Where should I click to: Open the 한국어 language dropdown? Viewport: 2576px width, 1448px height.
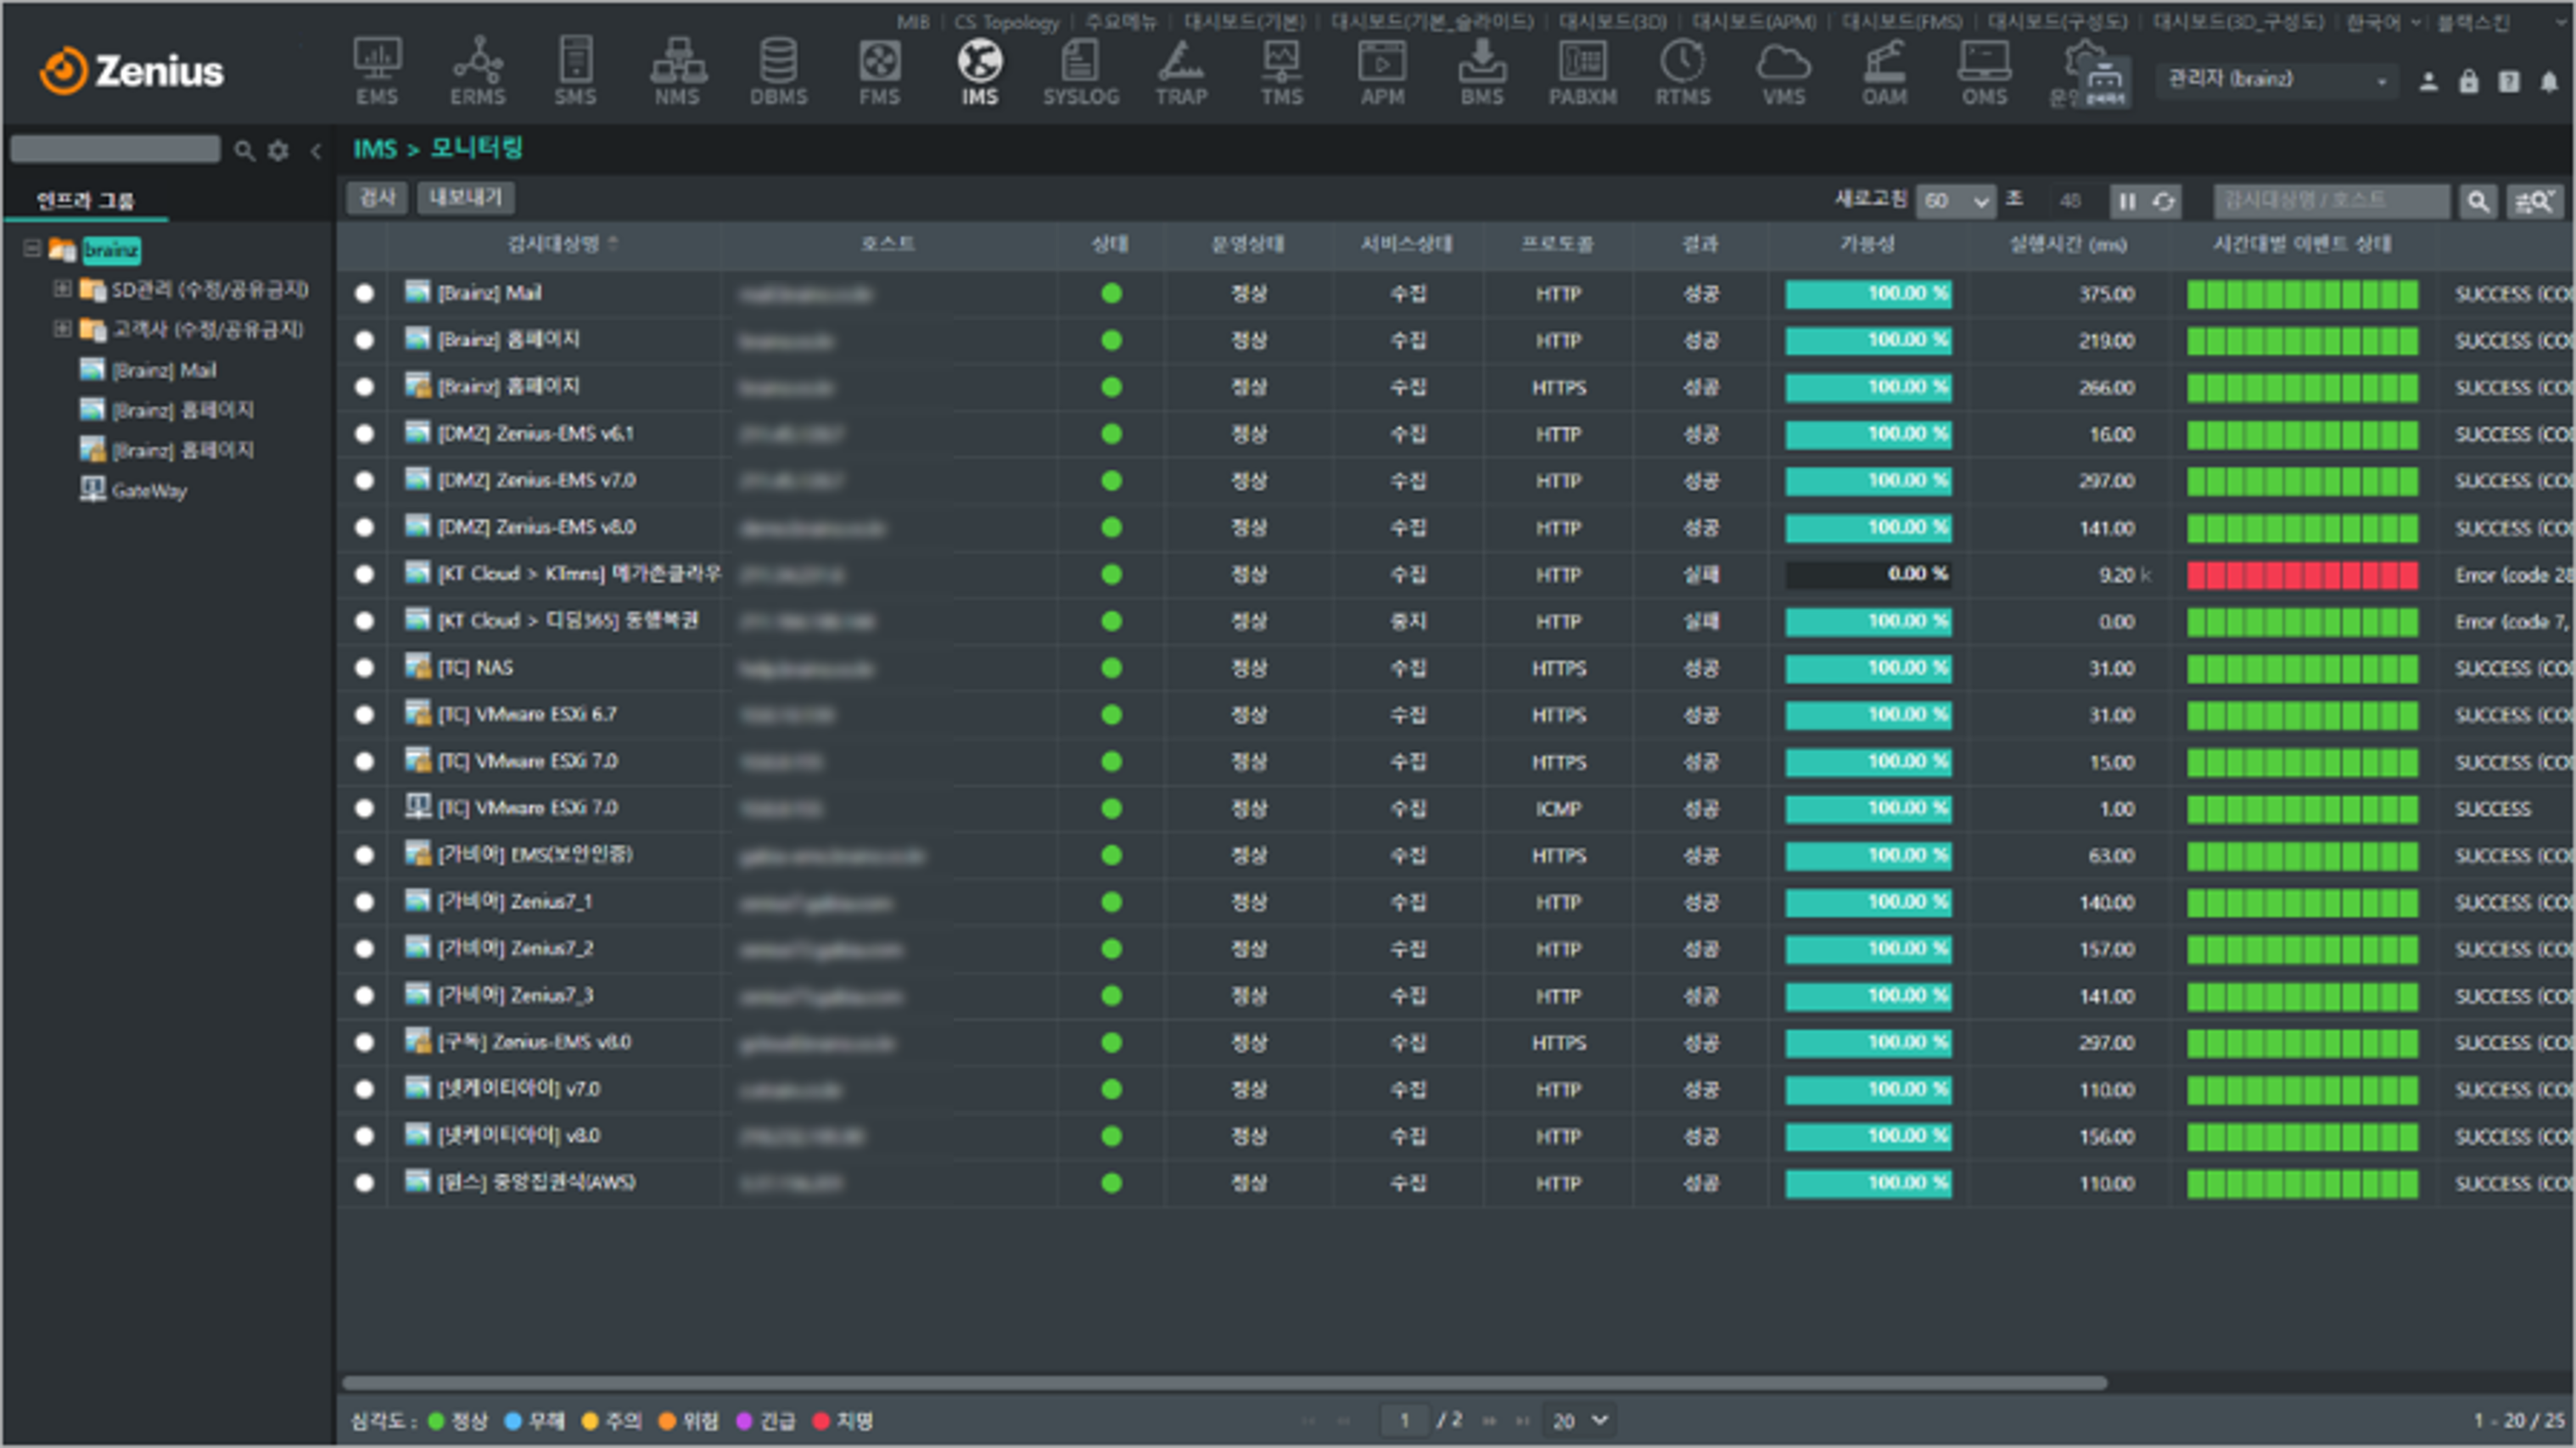click(x=2385, y=22)
